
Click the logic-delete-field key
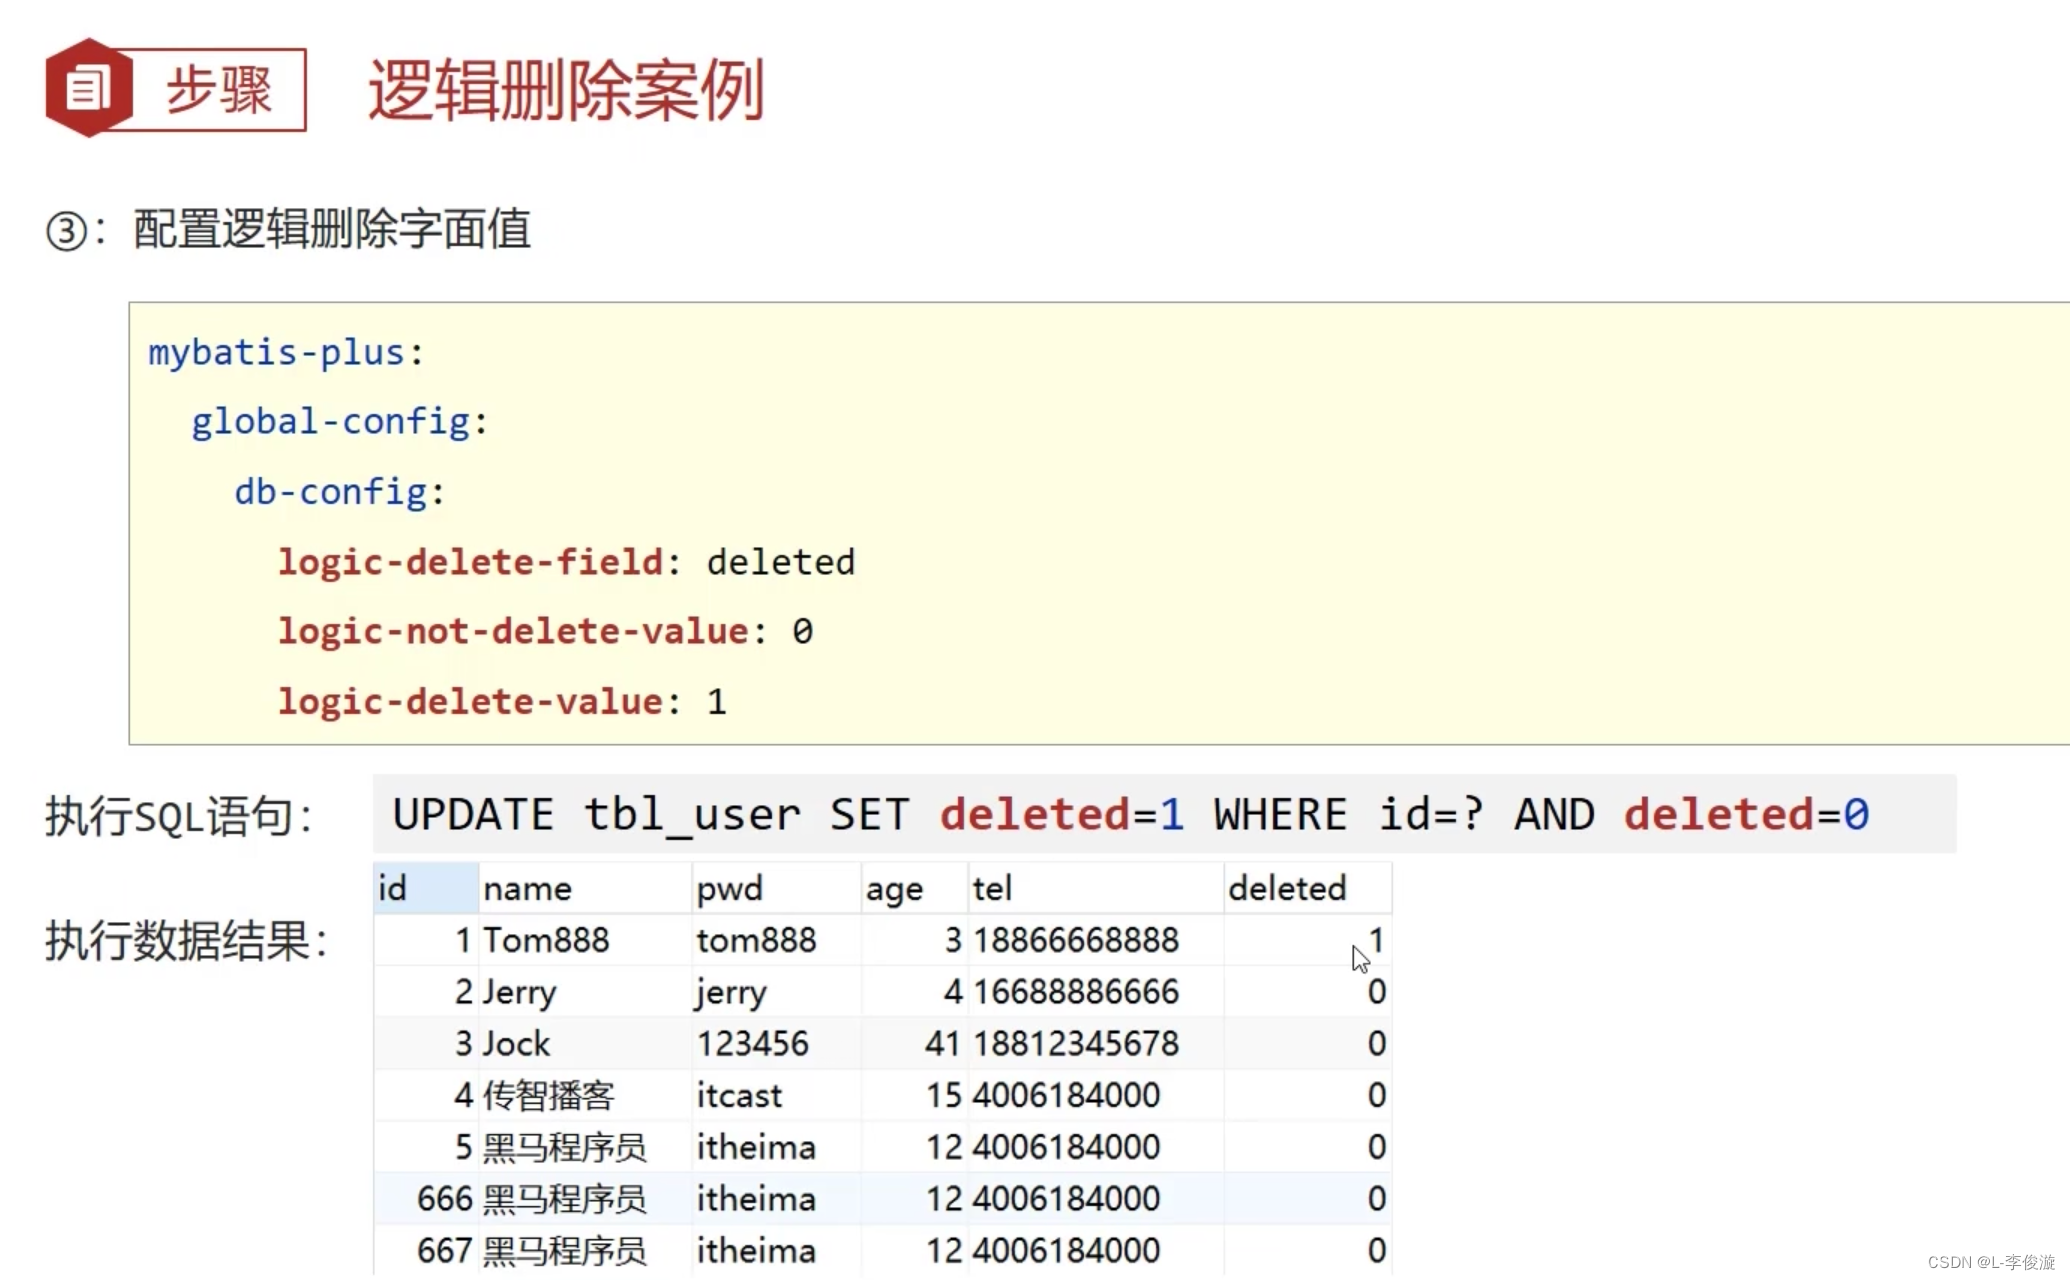(471, 562)
